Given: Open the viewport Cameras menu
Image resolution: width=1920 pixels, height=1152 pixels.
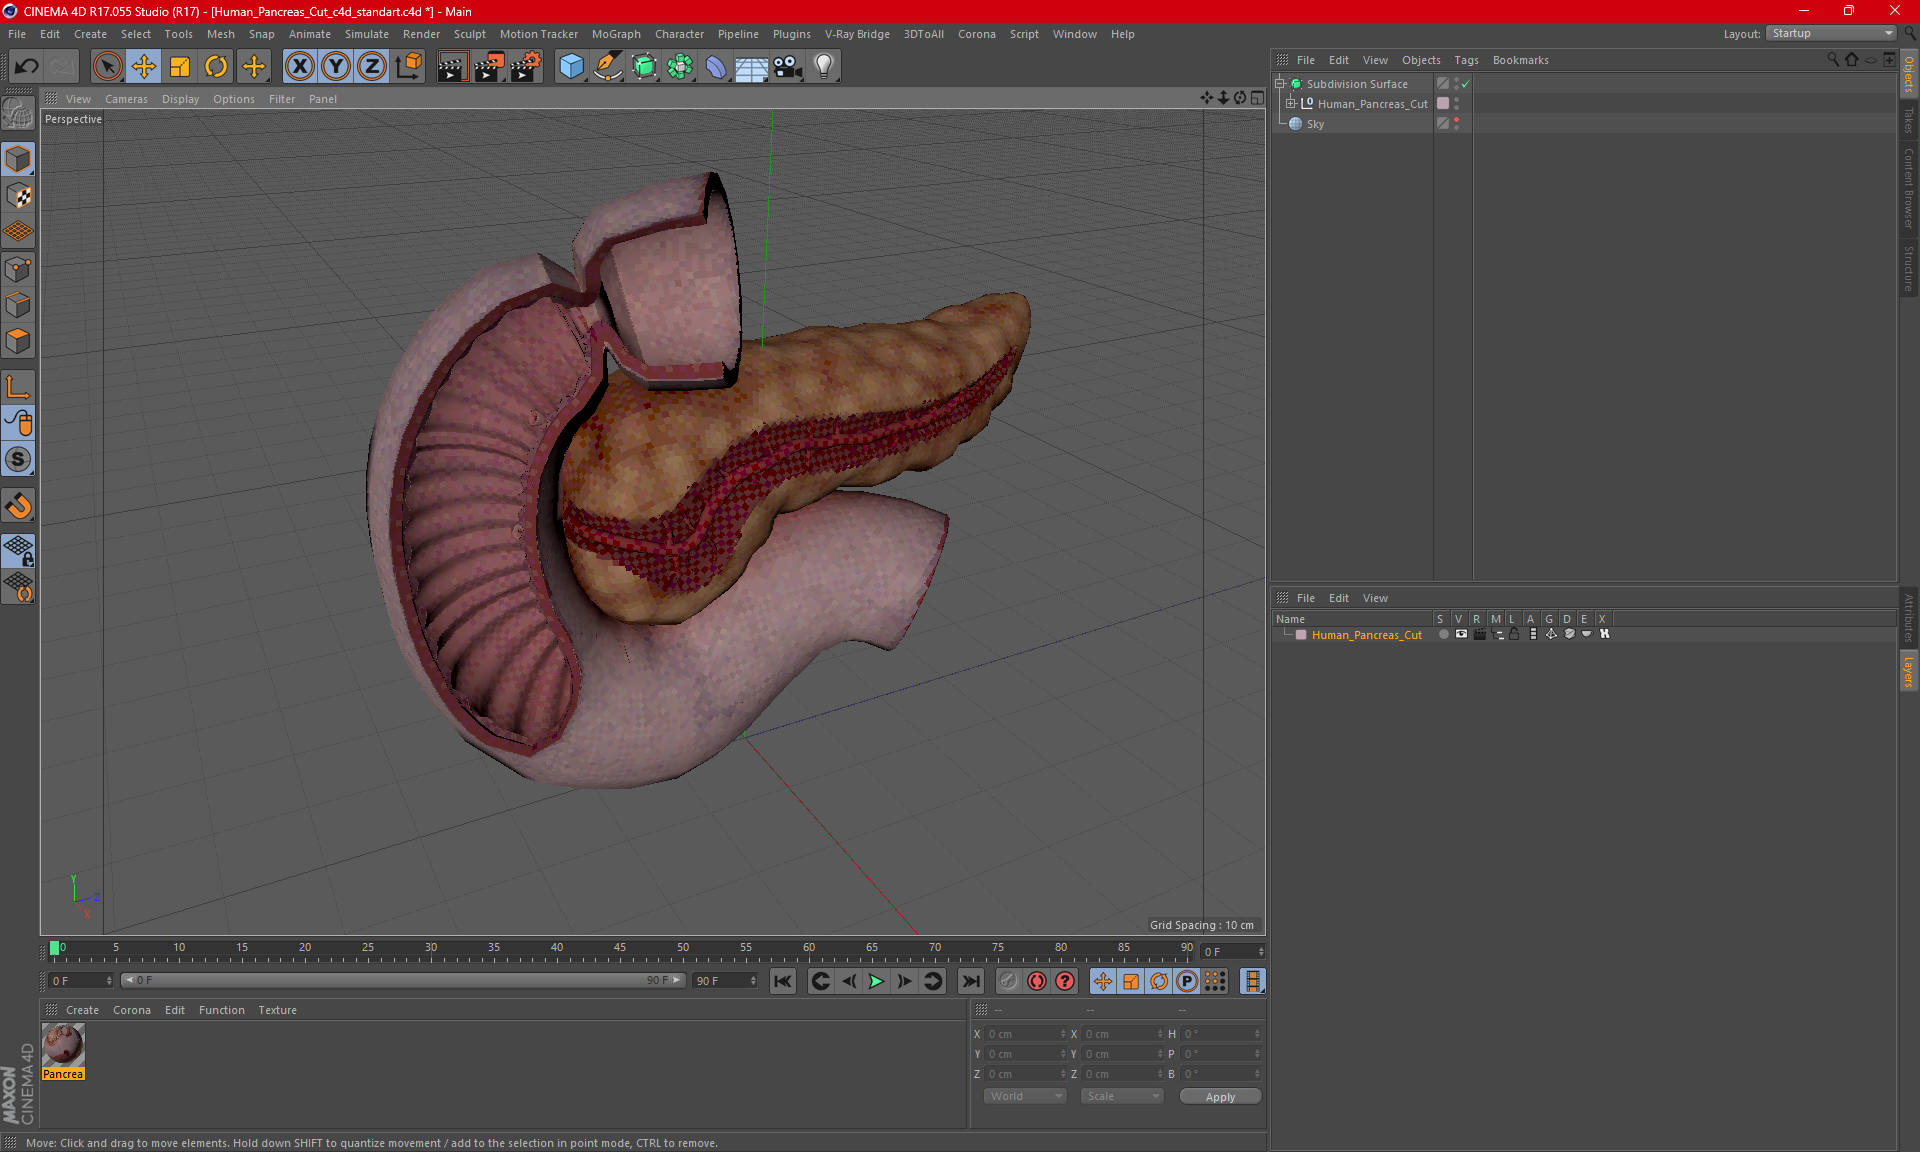Looking at the screenshot, I should point(126,99).
